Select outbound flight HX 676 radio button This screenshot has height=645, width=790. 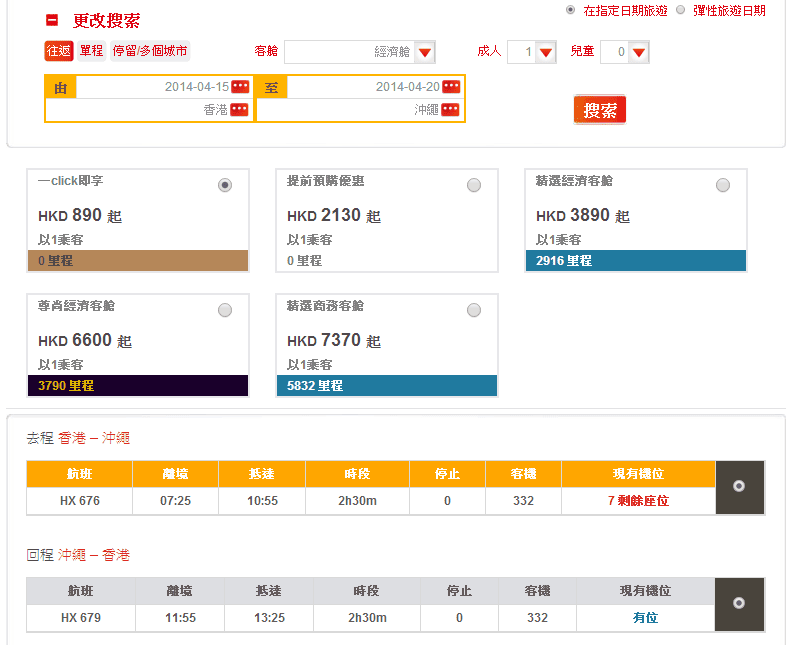pos(739,486)
